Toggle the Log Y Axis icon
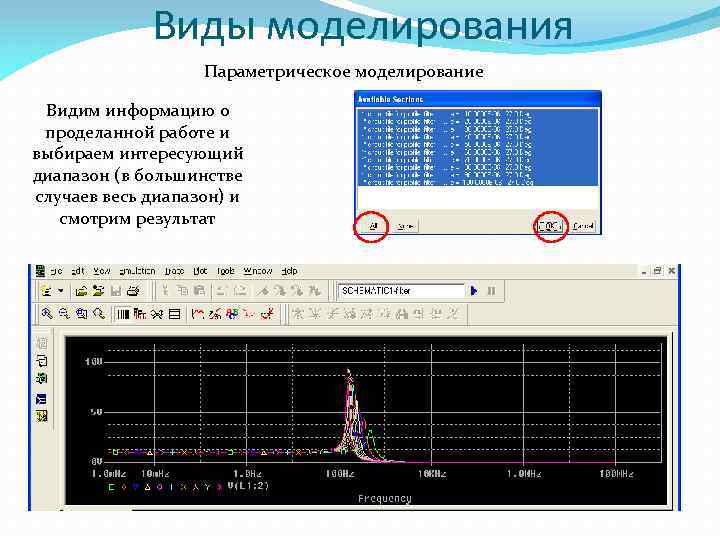720x540 pixels. (174, 314)
